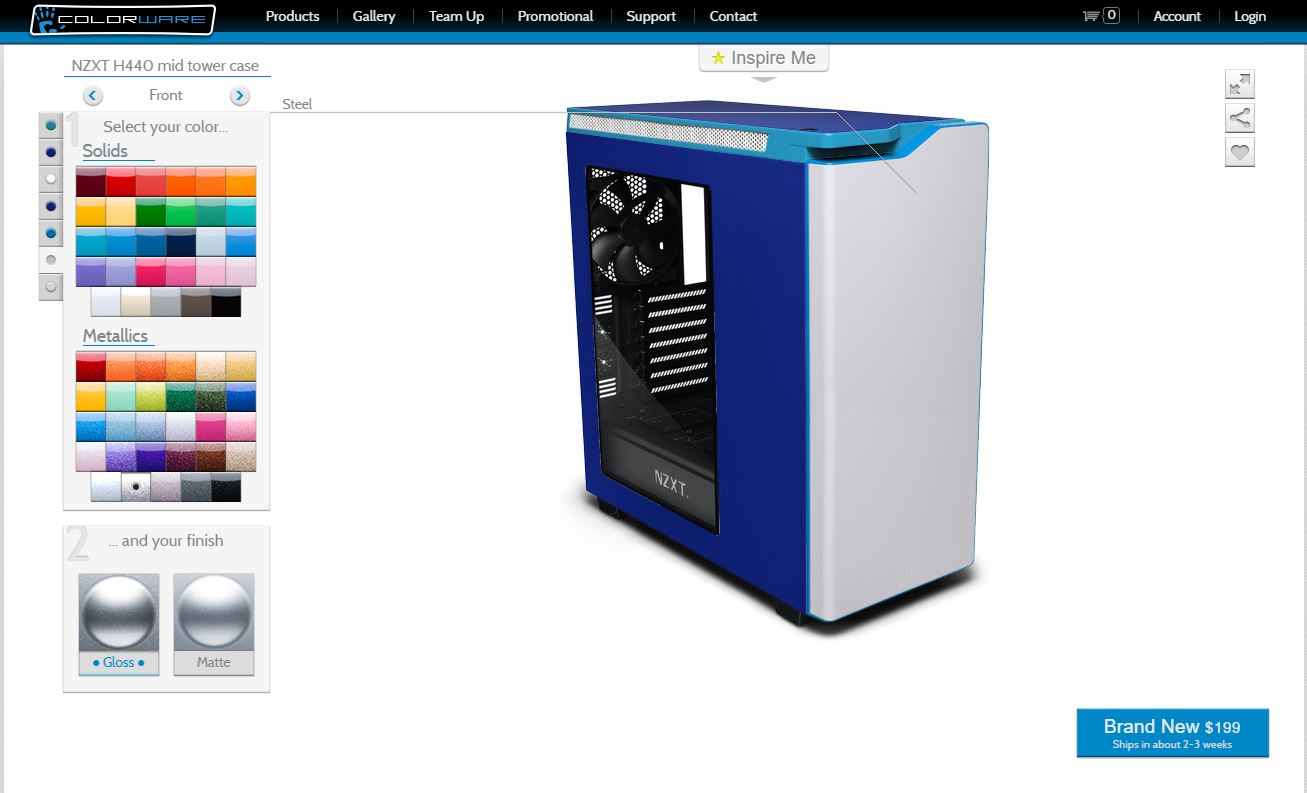
Task: Pick the bright green Solids swatch
Action: click(181, 212)
